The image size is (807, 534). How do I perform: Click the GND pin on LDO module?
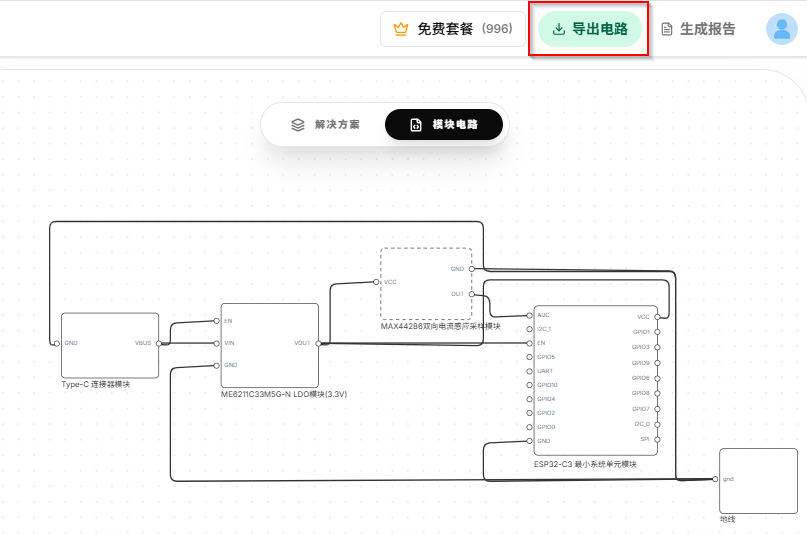coord(217,366)
